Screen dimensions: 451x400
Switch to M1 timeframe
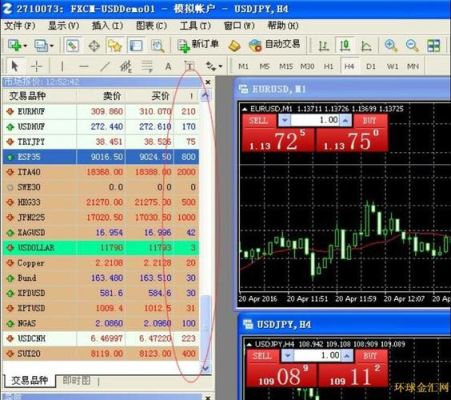click(x=243, y=66)
